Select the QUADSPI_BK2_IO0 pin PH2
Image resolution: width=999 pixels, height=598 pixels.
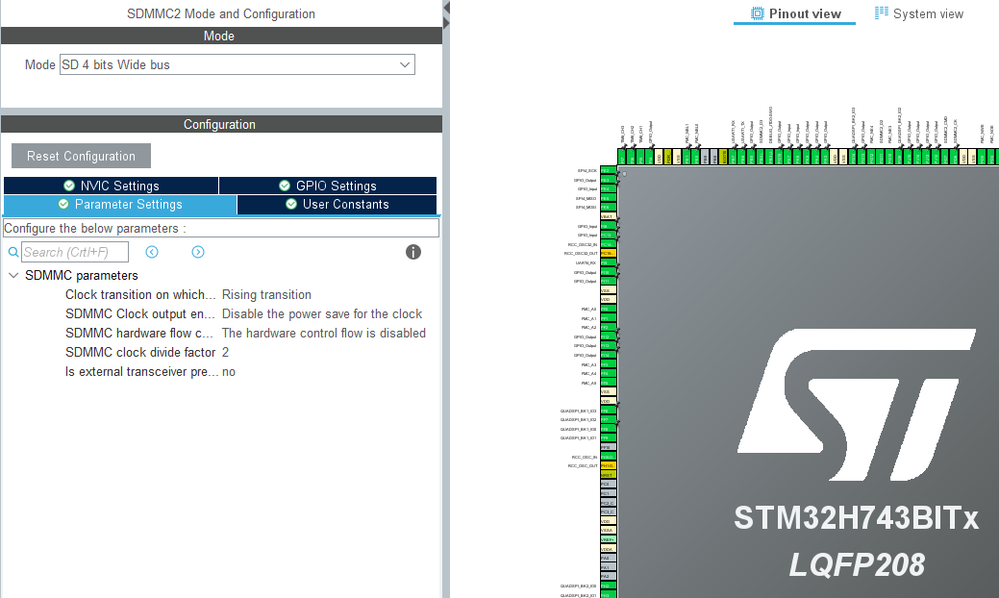[608, 586]
